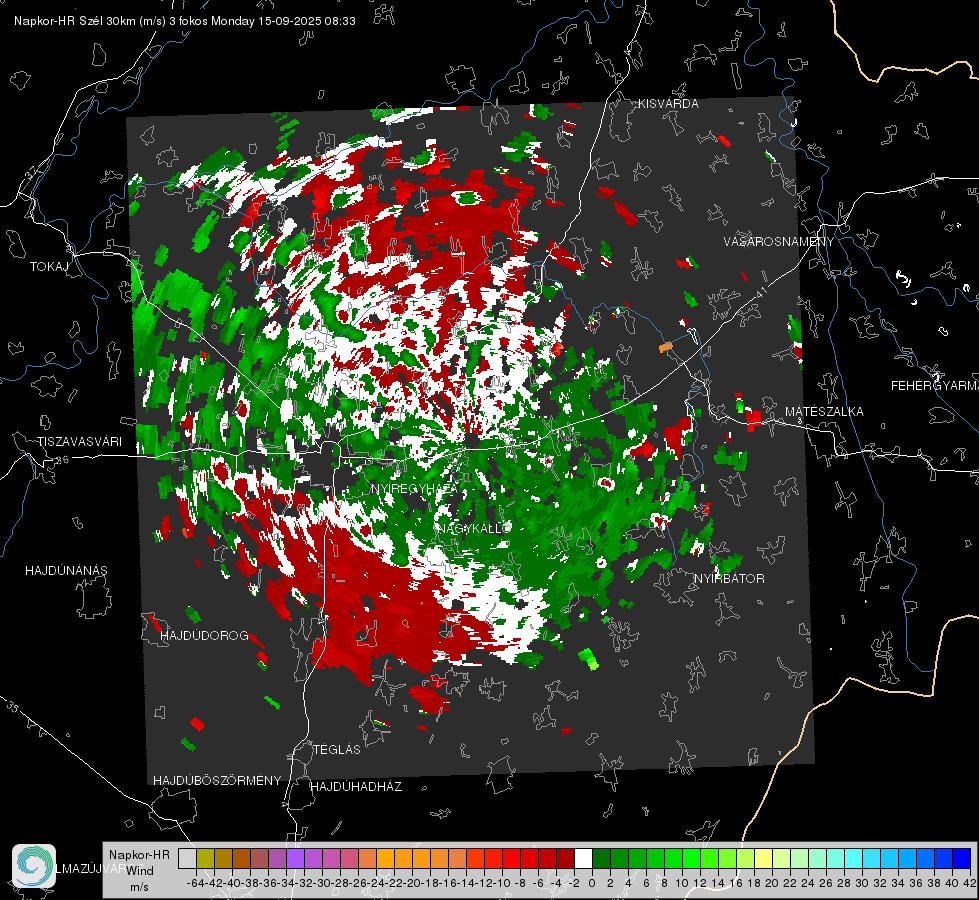Screen dimensions: 979x900
Task: Select the TISZAVASVÁRI city label
Action: [79, 442]
